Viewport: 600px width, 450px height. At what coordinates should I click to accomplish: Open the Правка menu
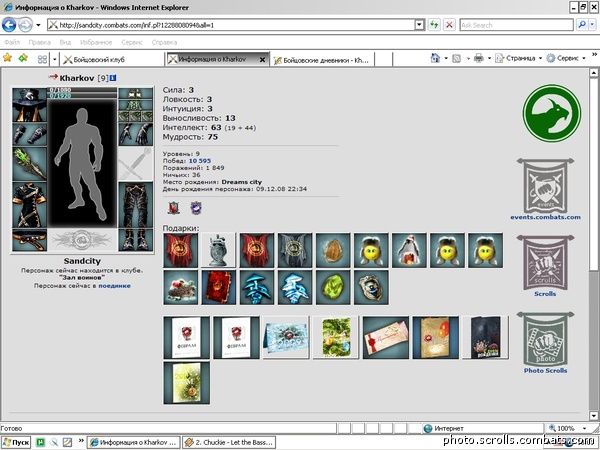(39, 42)
